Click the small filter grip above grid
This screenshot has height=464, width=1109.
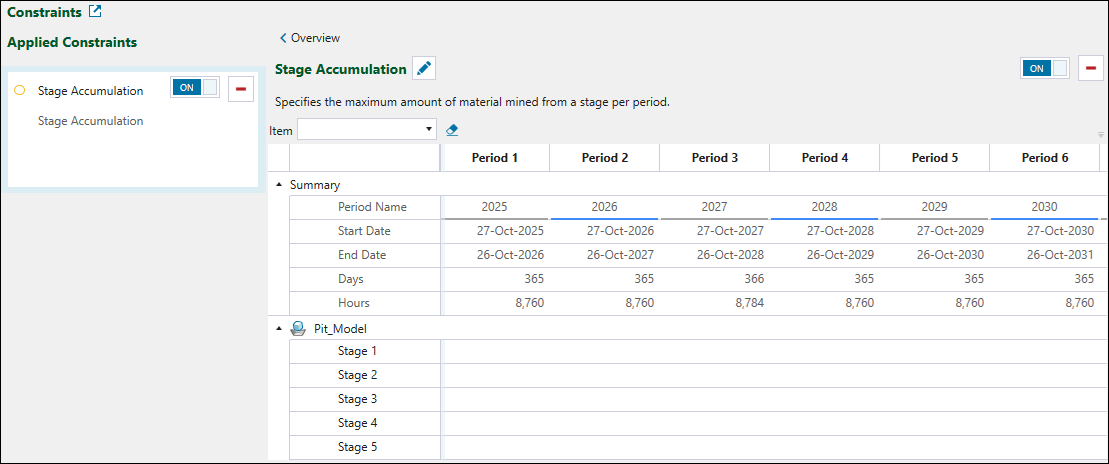1101,134
